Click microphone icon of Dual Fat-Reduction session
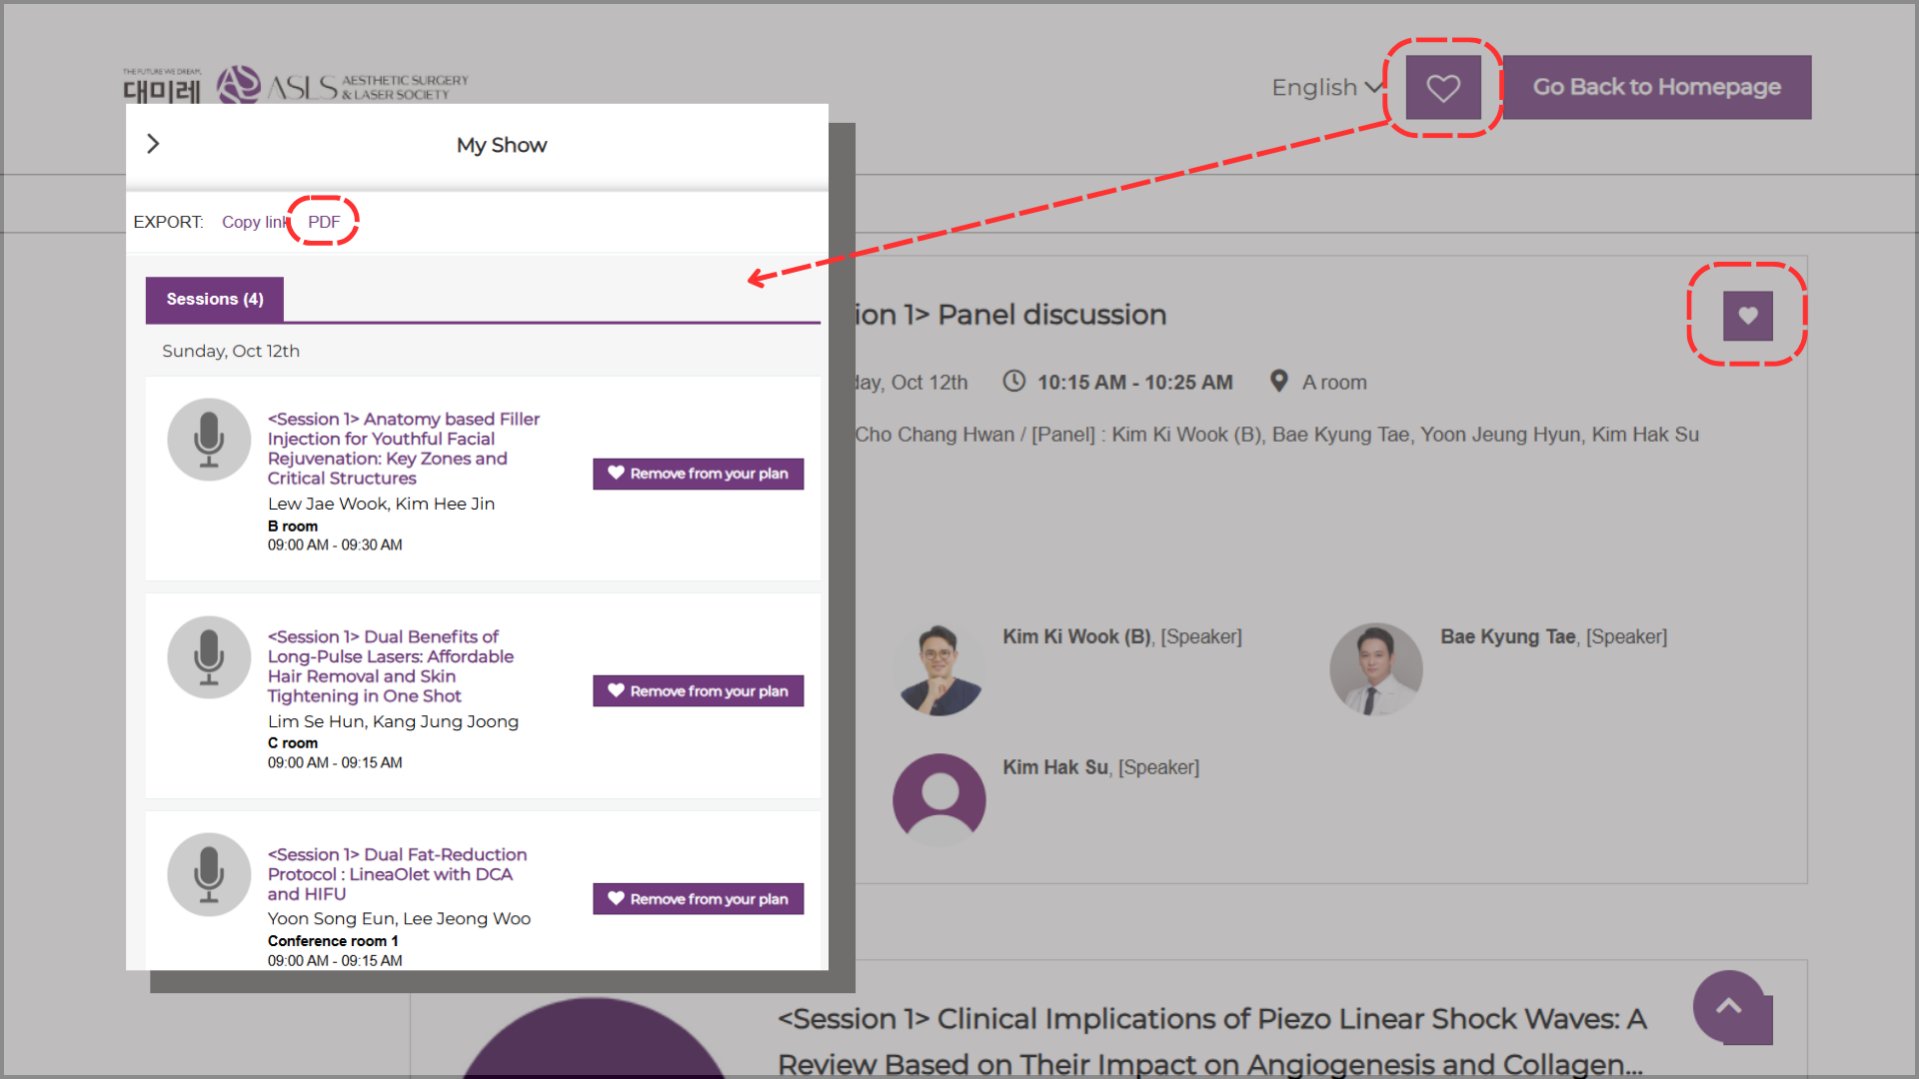This screenshot has width=1919, height=1079. click(209, 875)
